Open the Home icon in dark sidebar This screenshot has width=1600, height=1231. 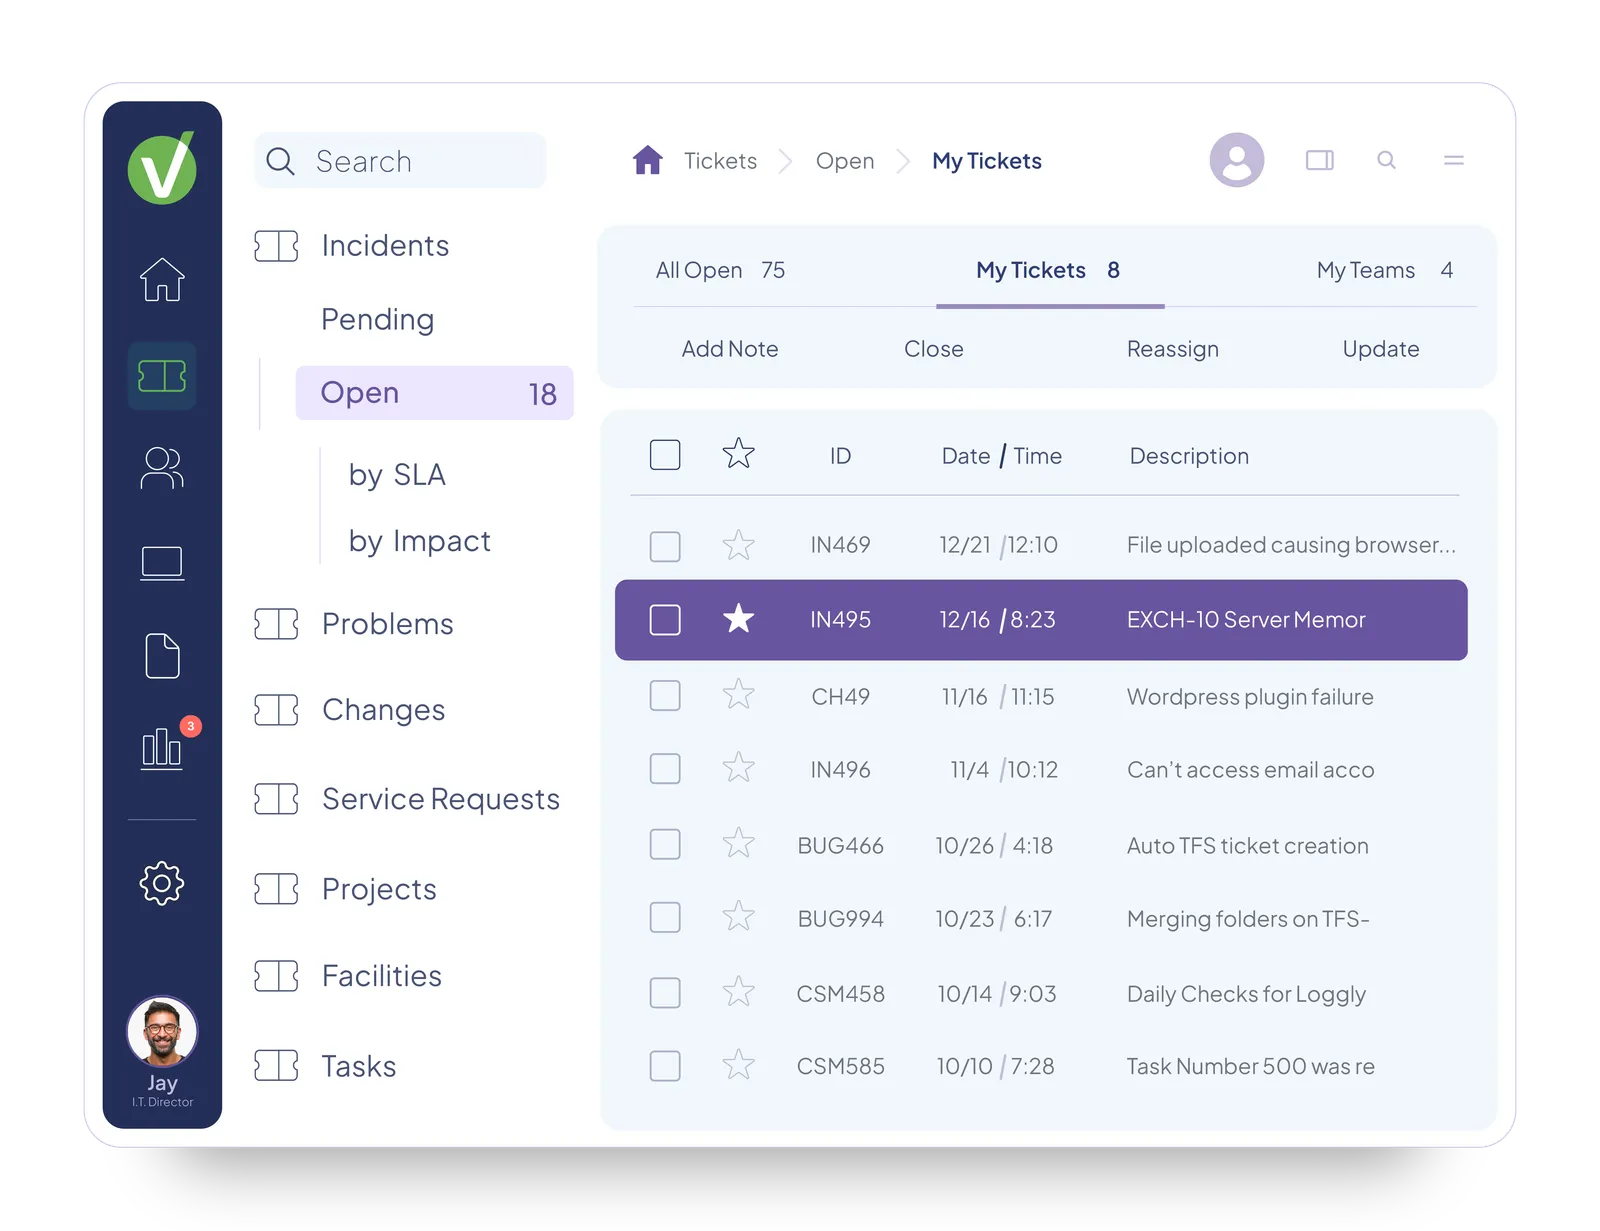point(162,279)
